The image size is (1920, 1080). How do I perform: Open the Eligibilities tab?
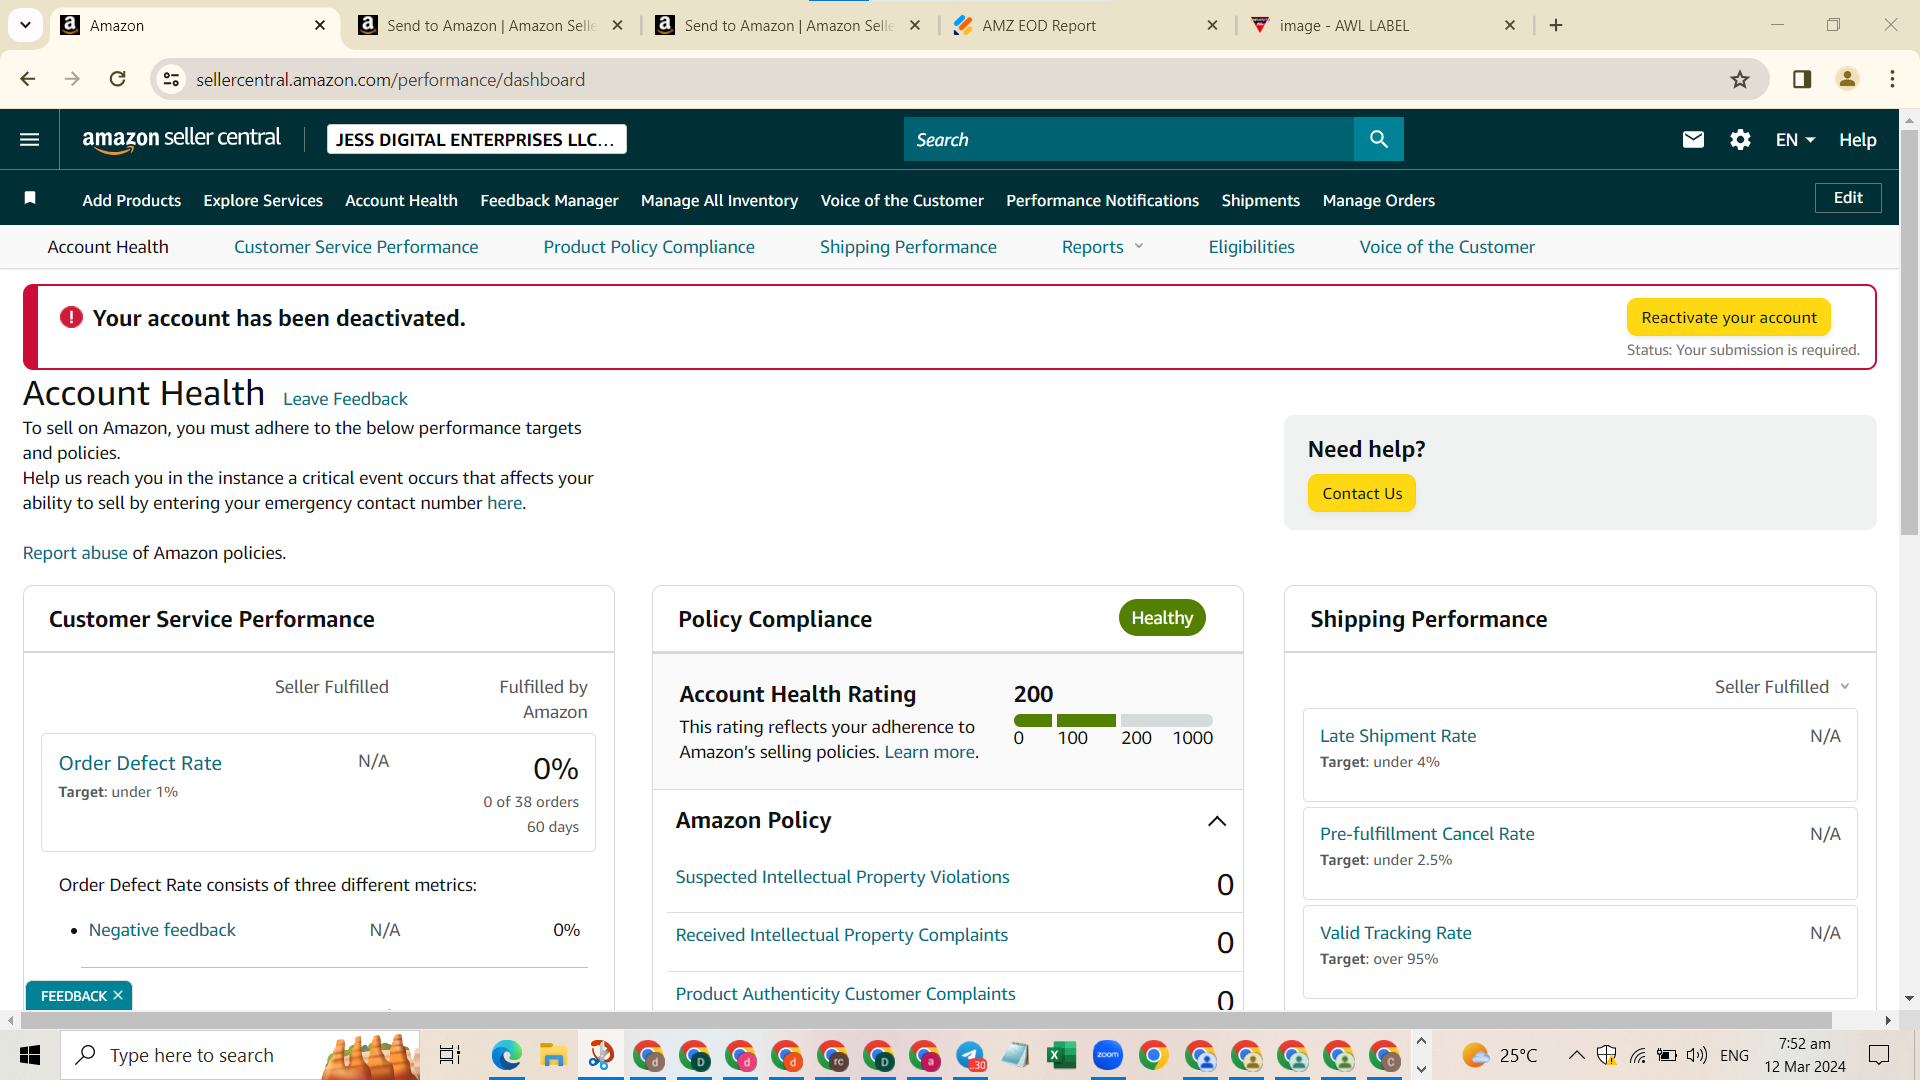pos(1251,247)
